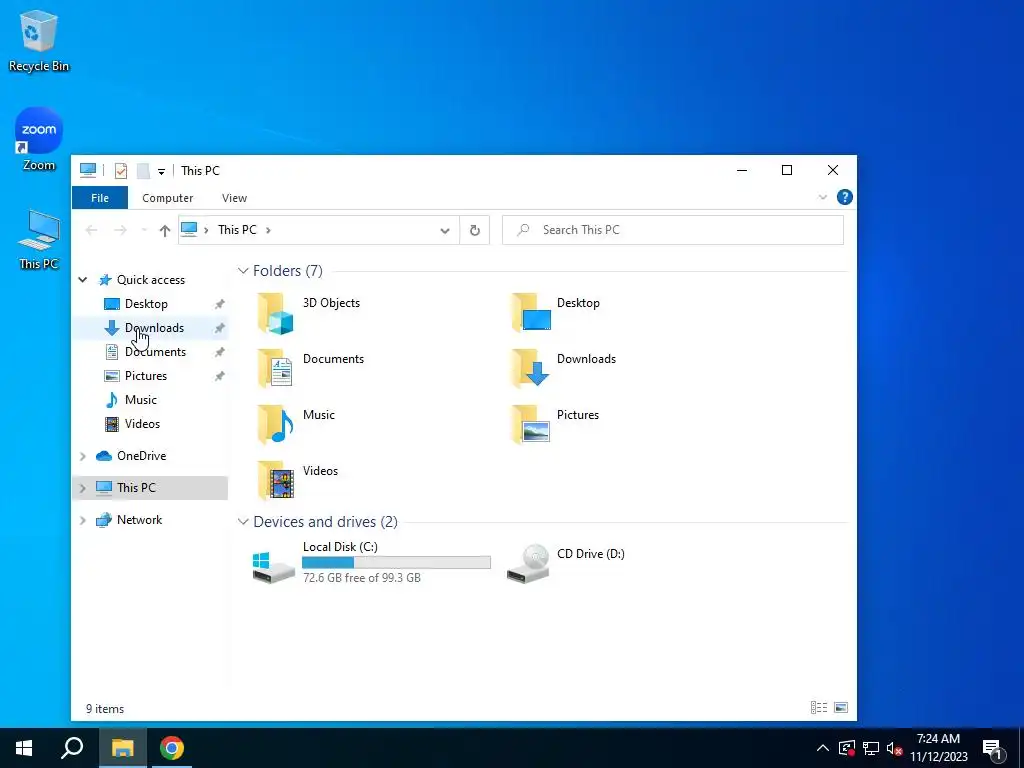
Task: Open Videos in Quick access
Action: (x=142, y=424)
